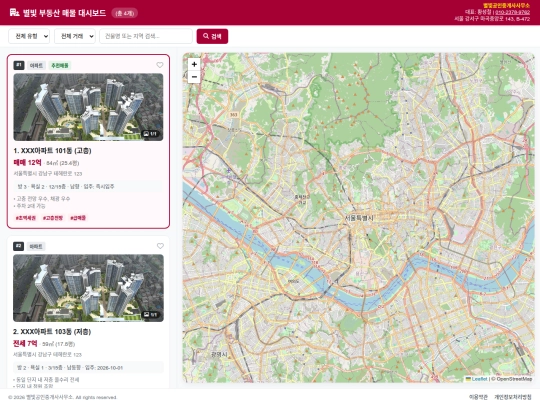Click the #1 number badge
This screenshot has width=540, height=405.
19,65
